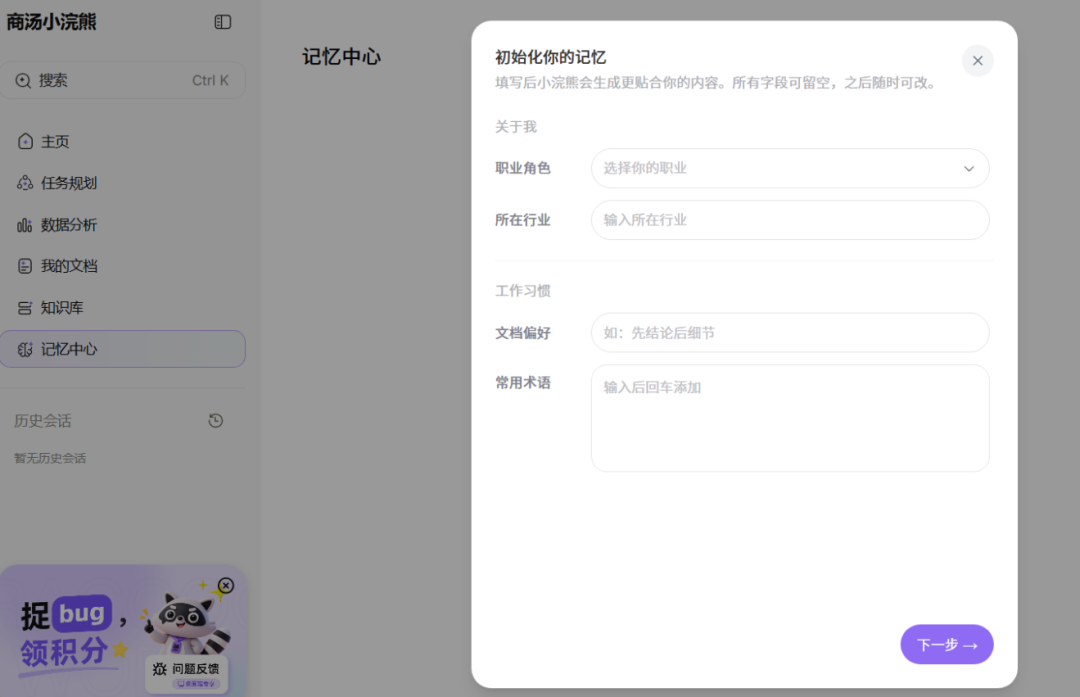Screen dimensions: 1080x697
Task: Click the Ctrl K shortcut hint
Action: tap(210, 81)
